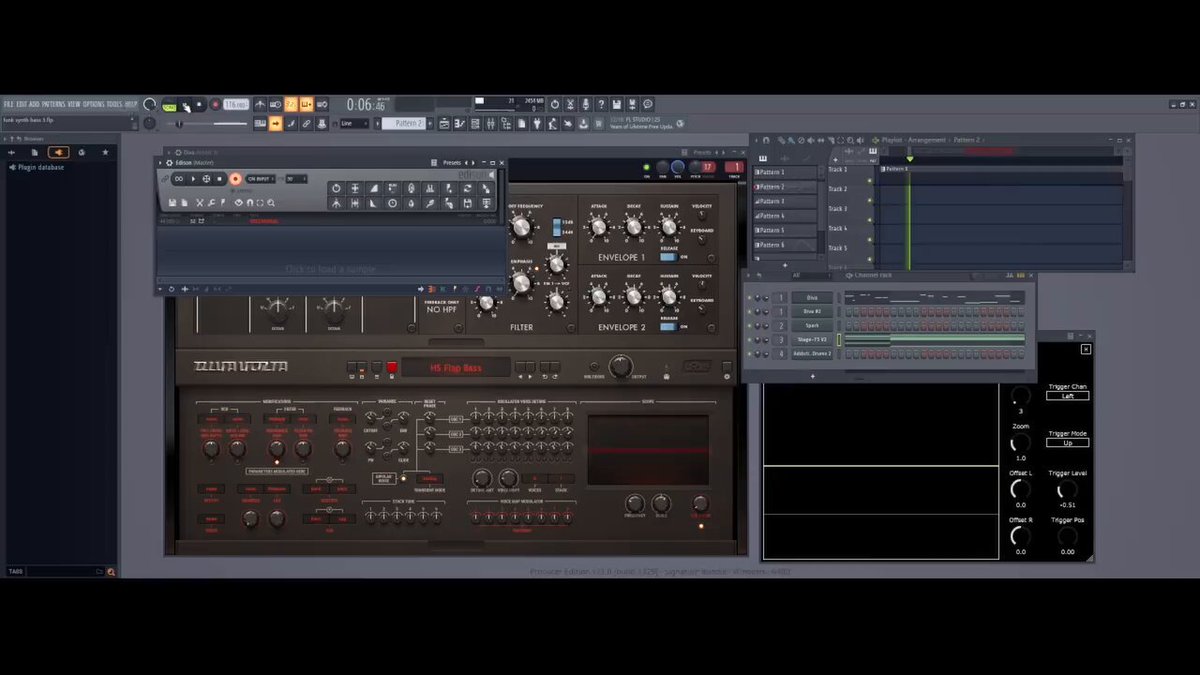
Task: Open the ON INPUT dropdown in Edison
Action: coord(261,179)
